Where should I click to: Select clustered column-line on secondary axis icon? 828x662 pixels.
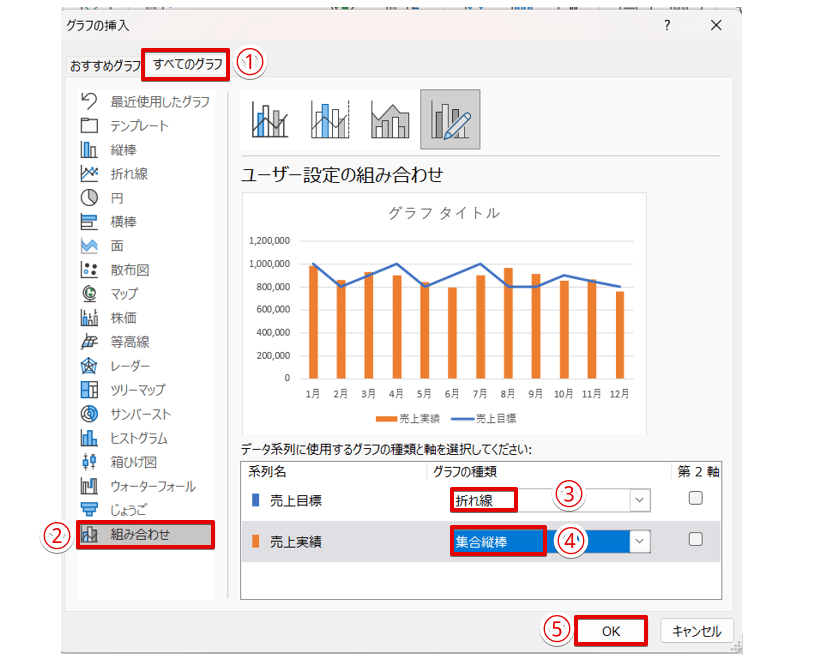tap(329, 120)
